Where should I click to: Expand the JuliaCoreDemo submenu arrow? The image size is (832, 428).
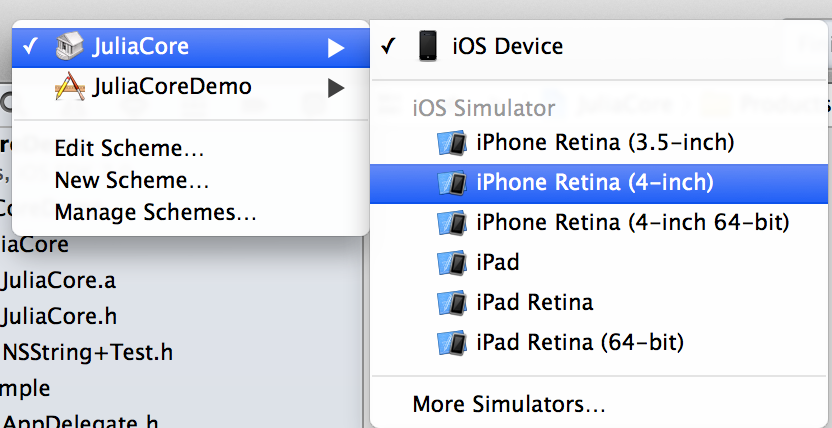(x=336, y=88)
